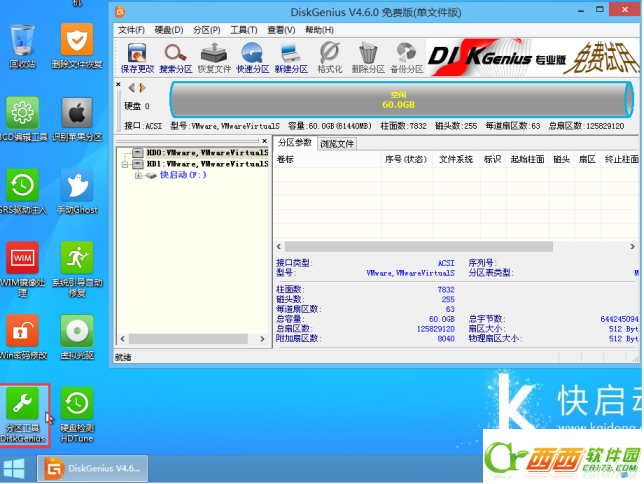Click the next disk orange arrow

(143, 88)
